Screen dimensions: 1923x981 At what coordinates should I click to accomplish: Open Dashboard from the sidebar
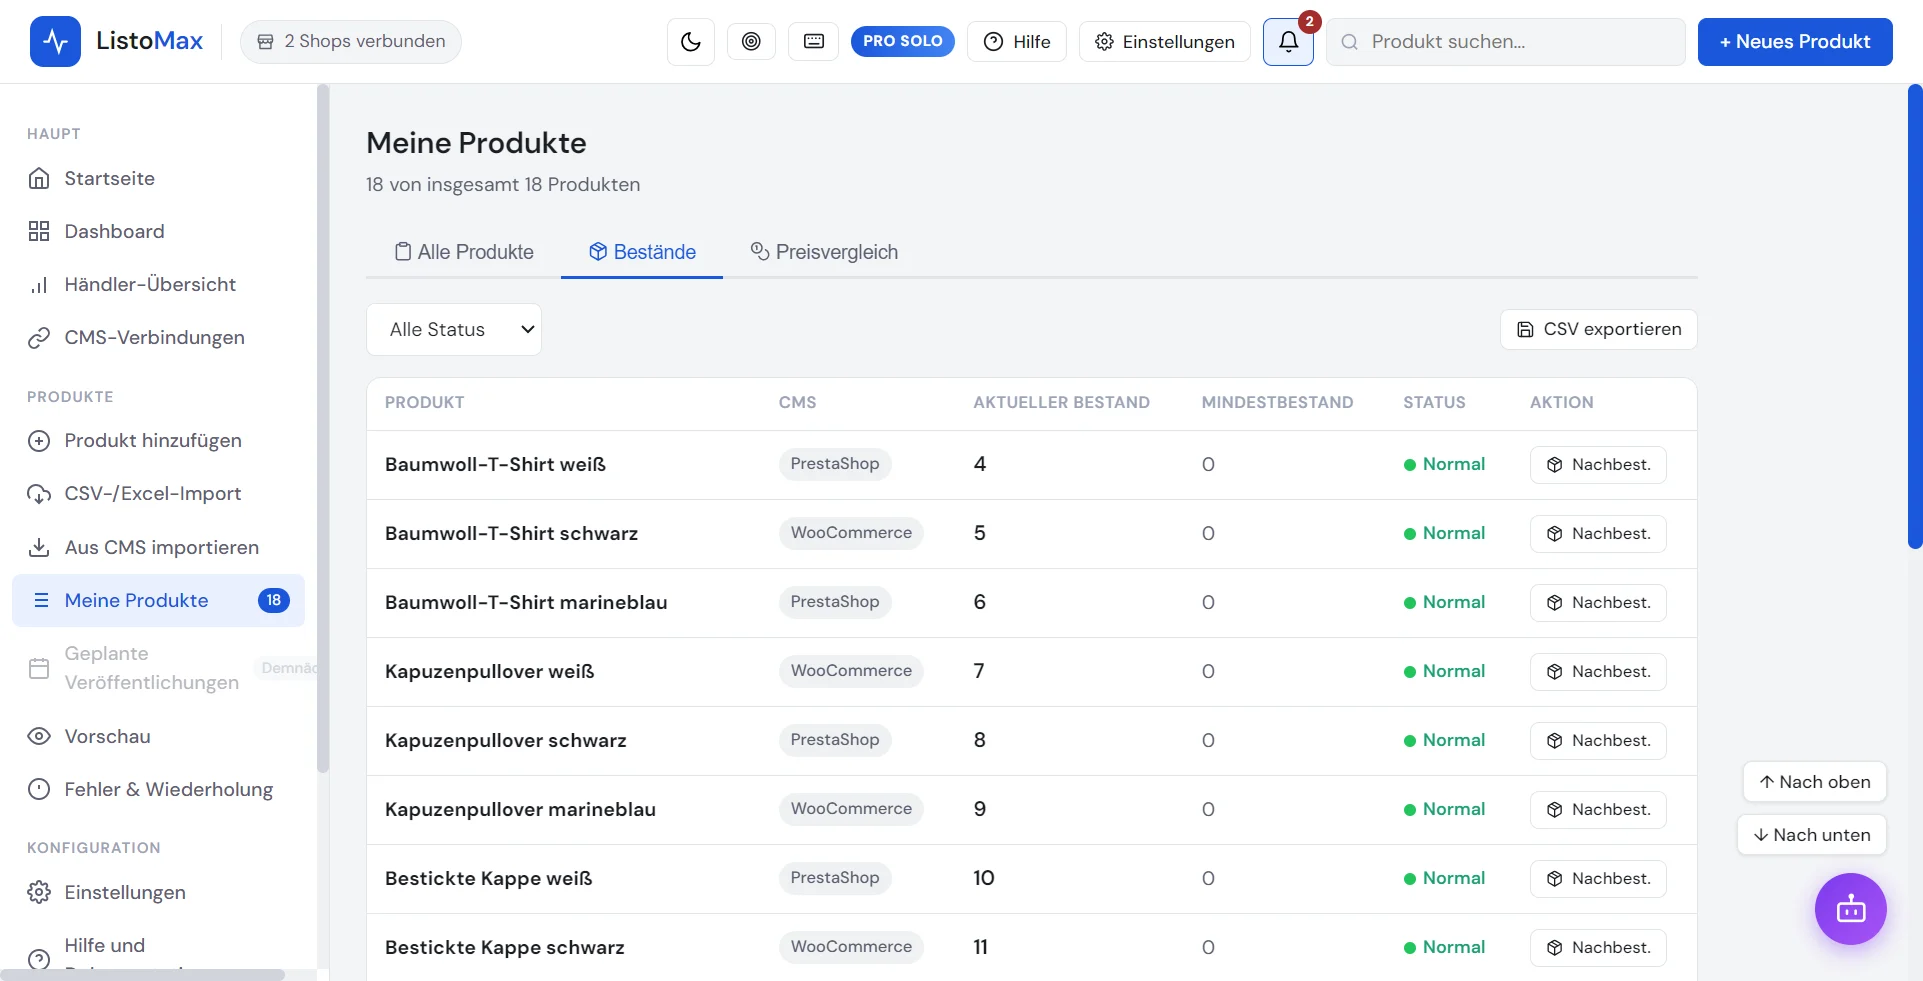pyautogui.click(x=158, y=232)
